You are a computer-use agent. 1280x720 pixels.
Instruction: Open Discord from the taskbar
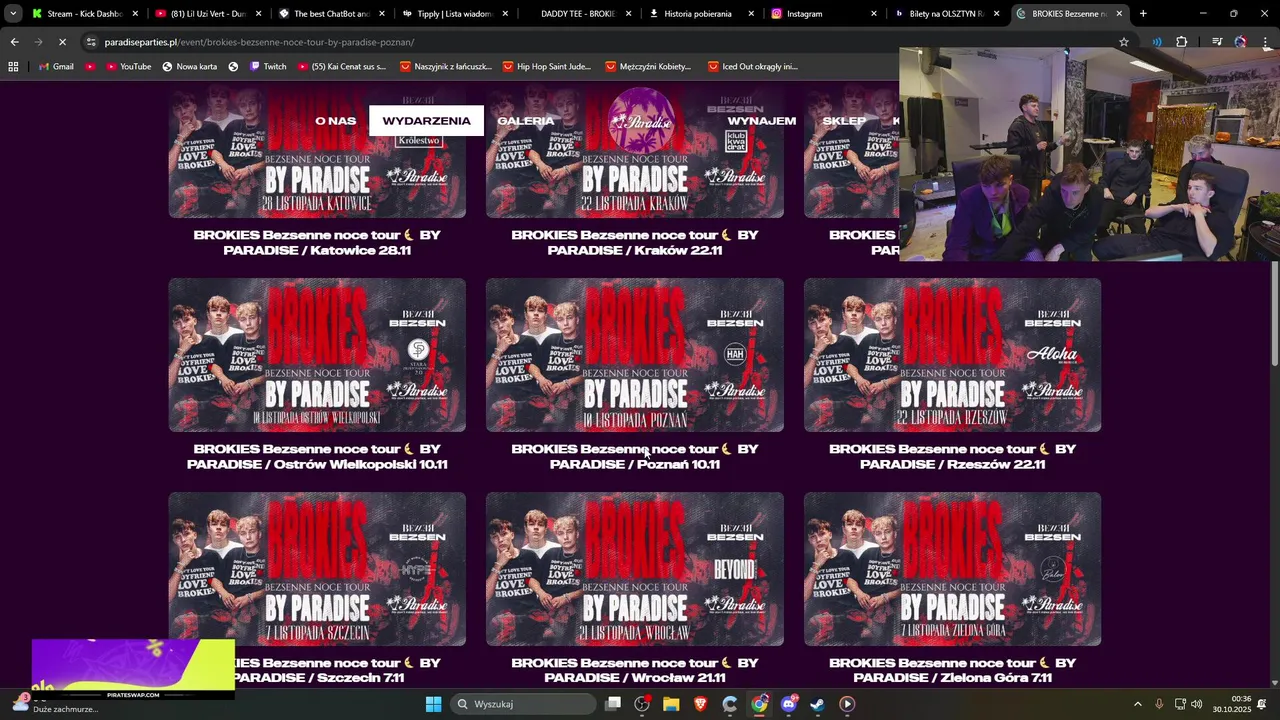click(789, 704)
